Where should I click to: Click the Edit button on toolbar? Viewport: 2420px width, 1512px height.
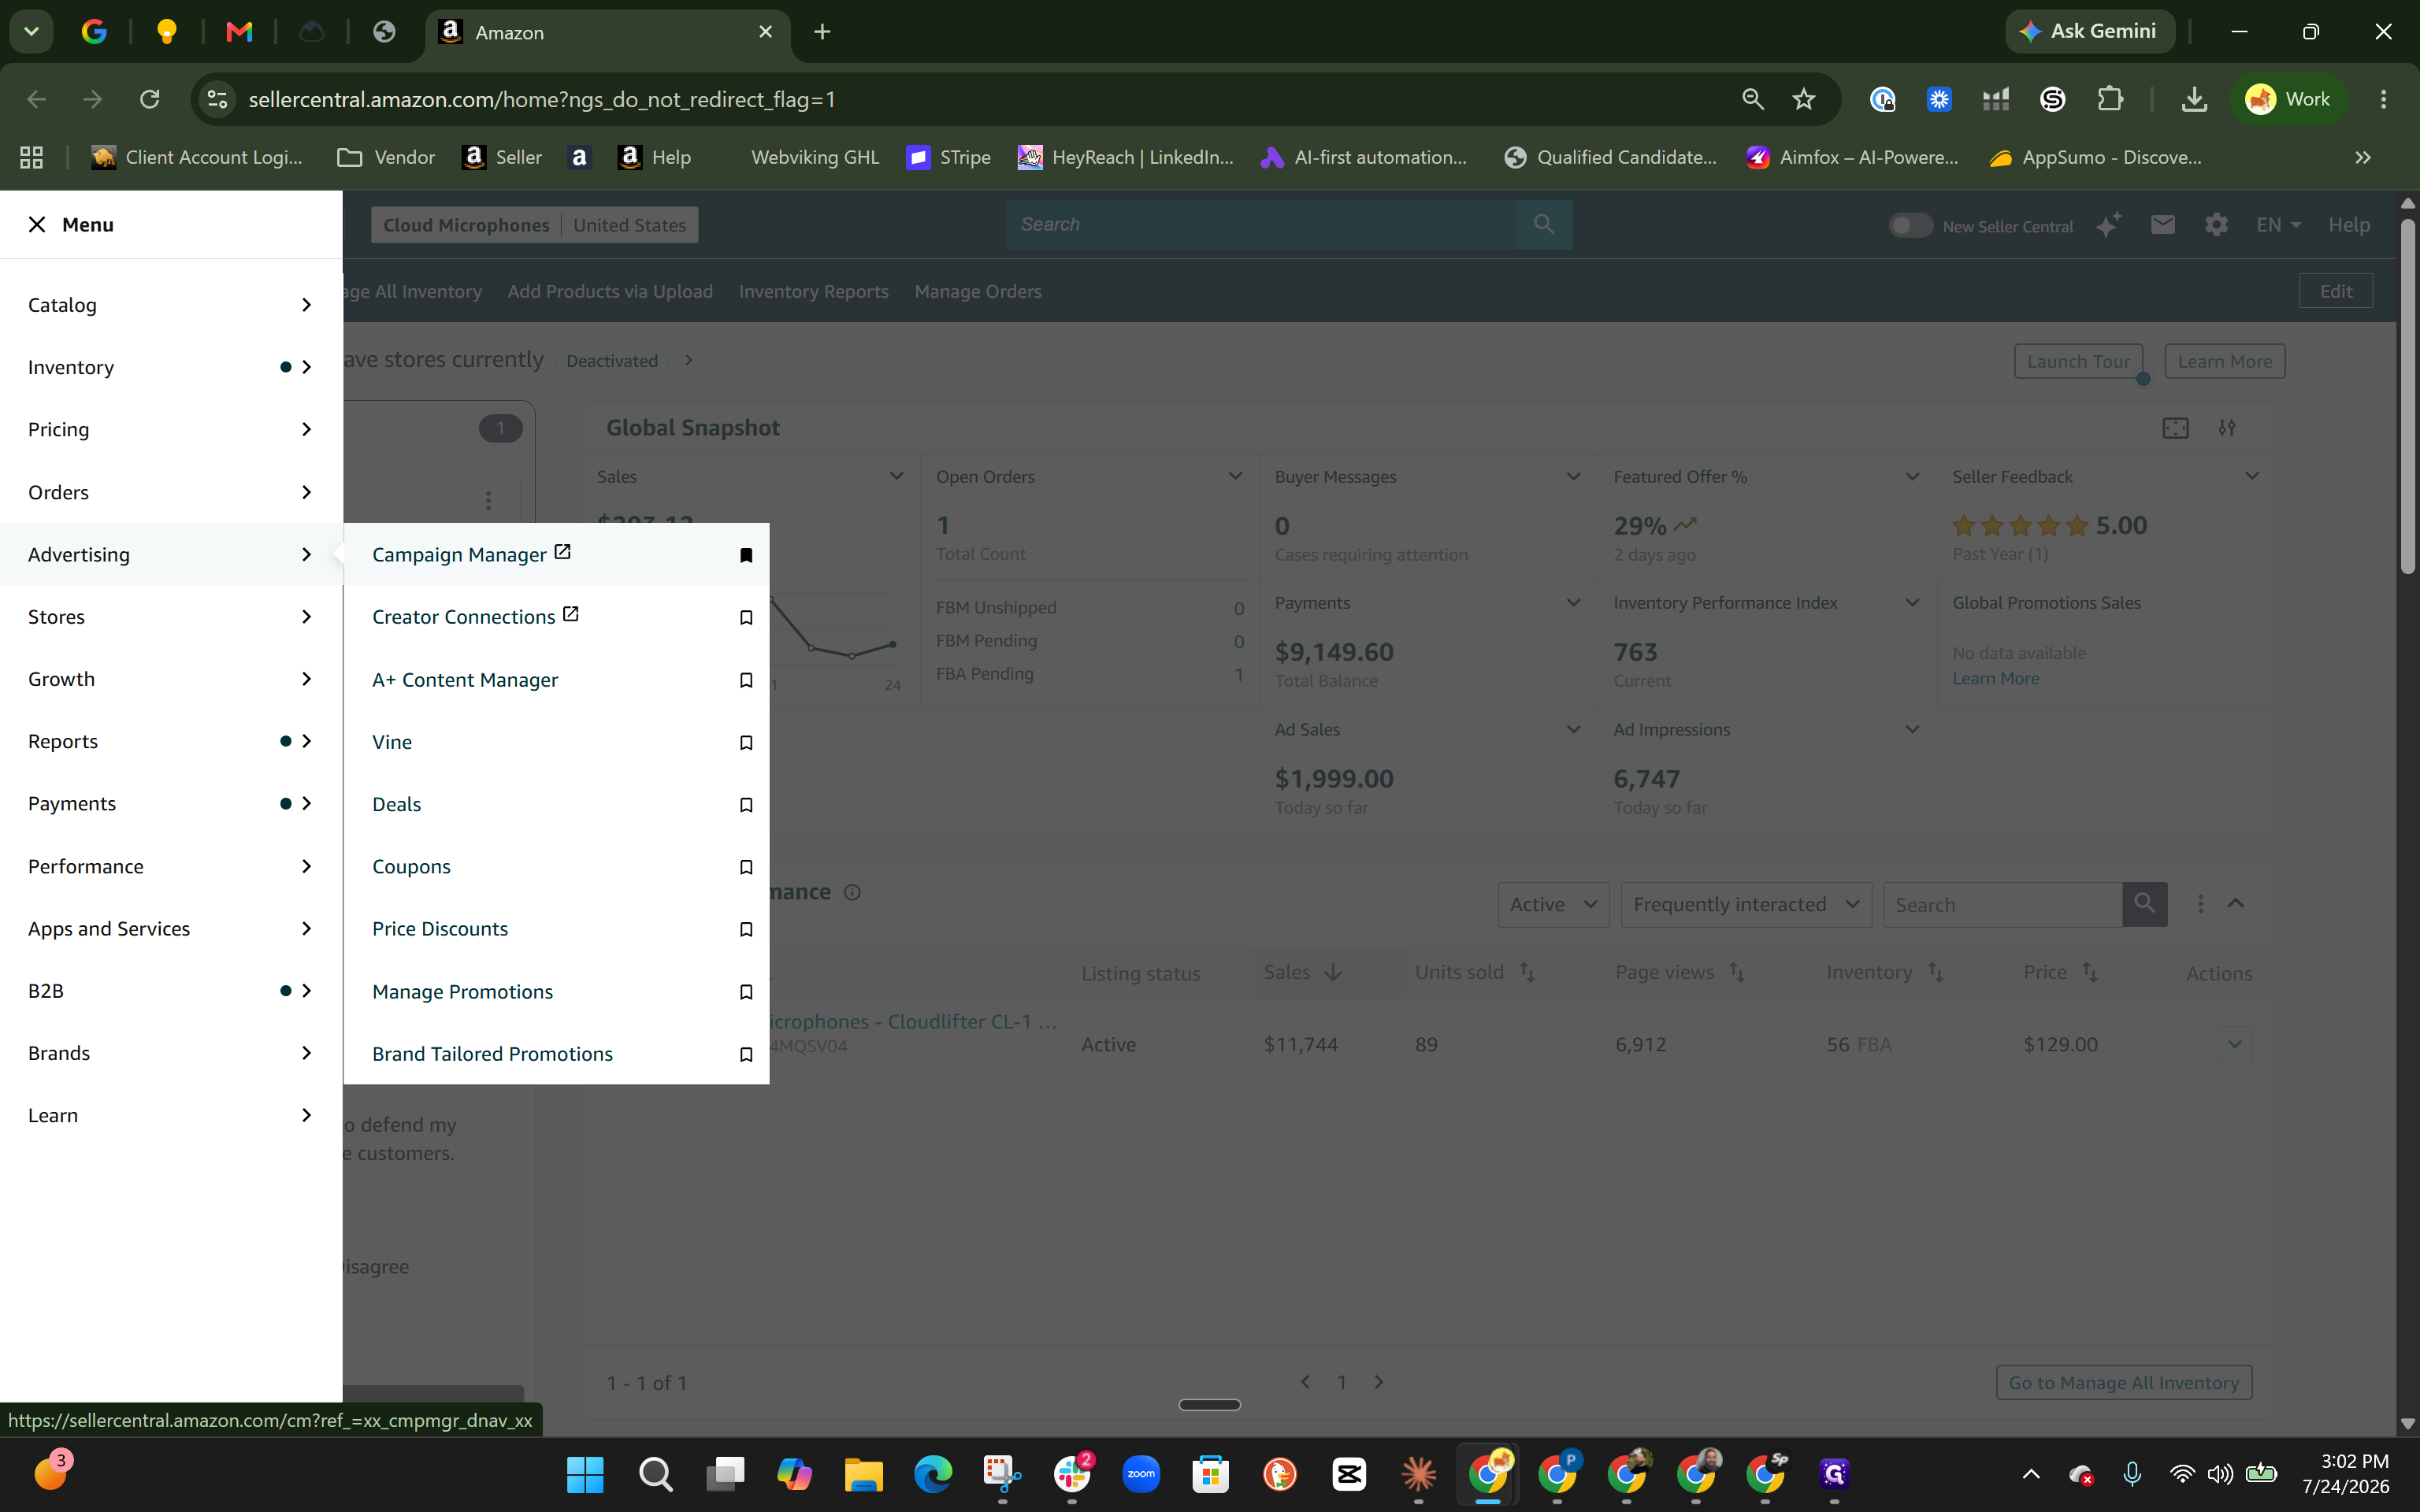pyautogui.click(x=2335, y=291)
